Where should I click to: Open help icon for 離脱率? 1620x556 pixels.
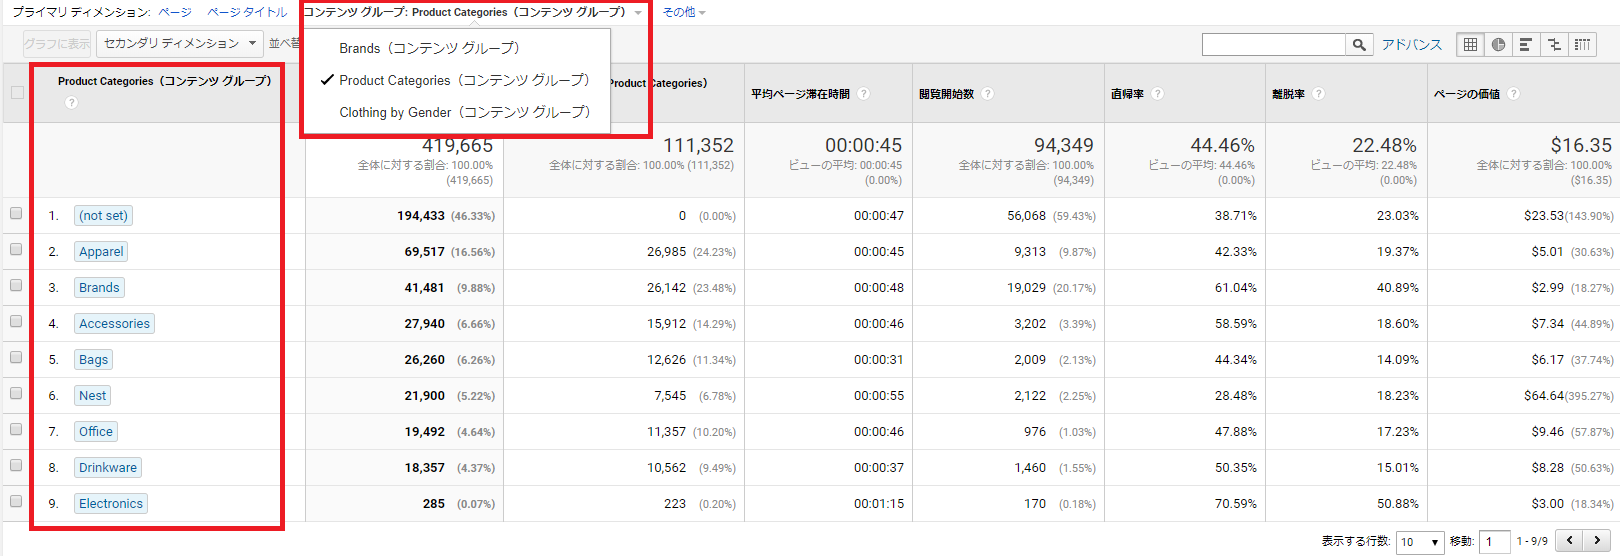coord(1318,93)
